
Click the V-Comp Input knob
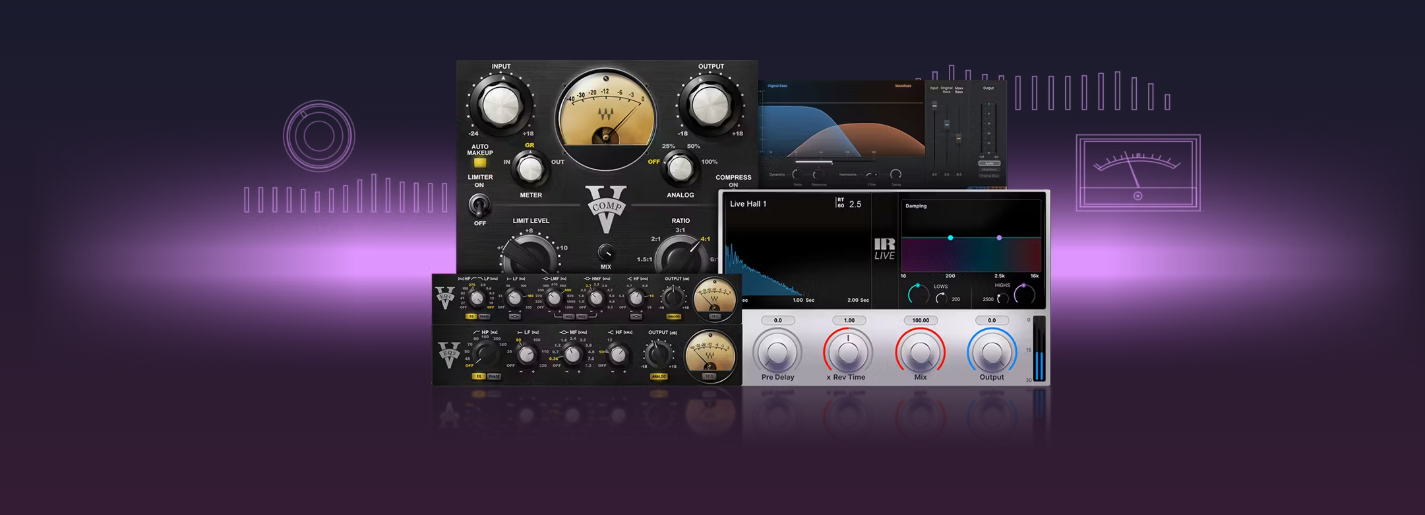pyautogui.click(x=501, y=105)
